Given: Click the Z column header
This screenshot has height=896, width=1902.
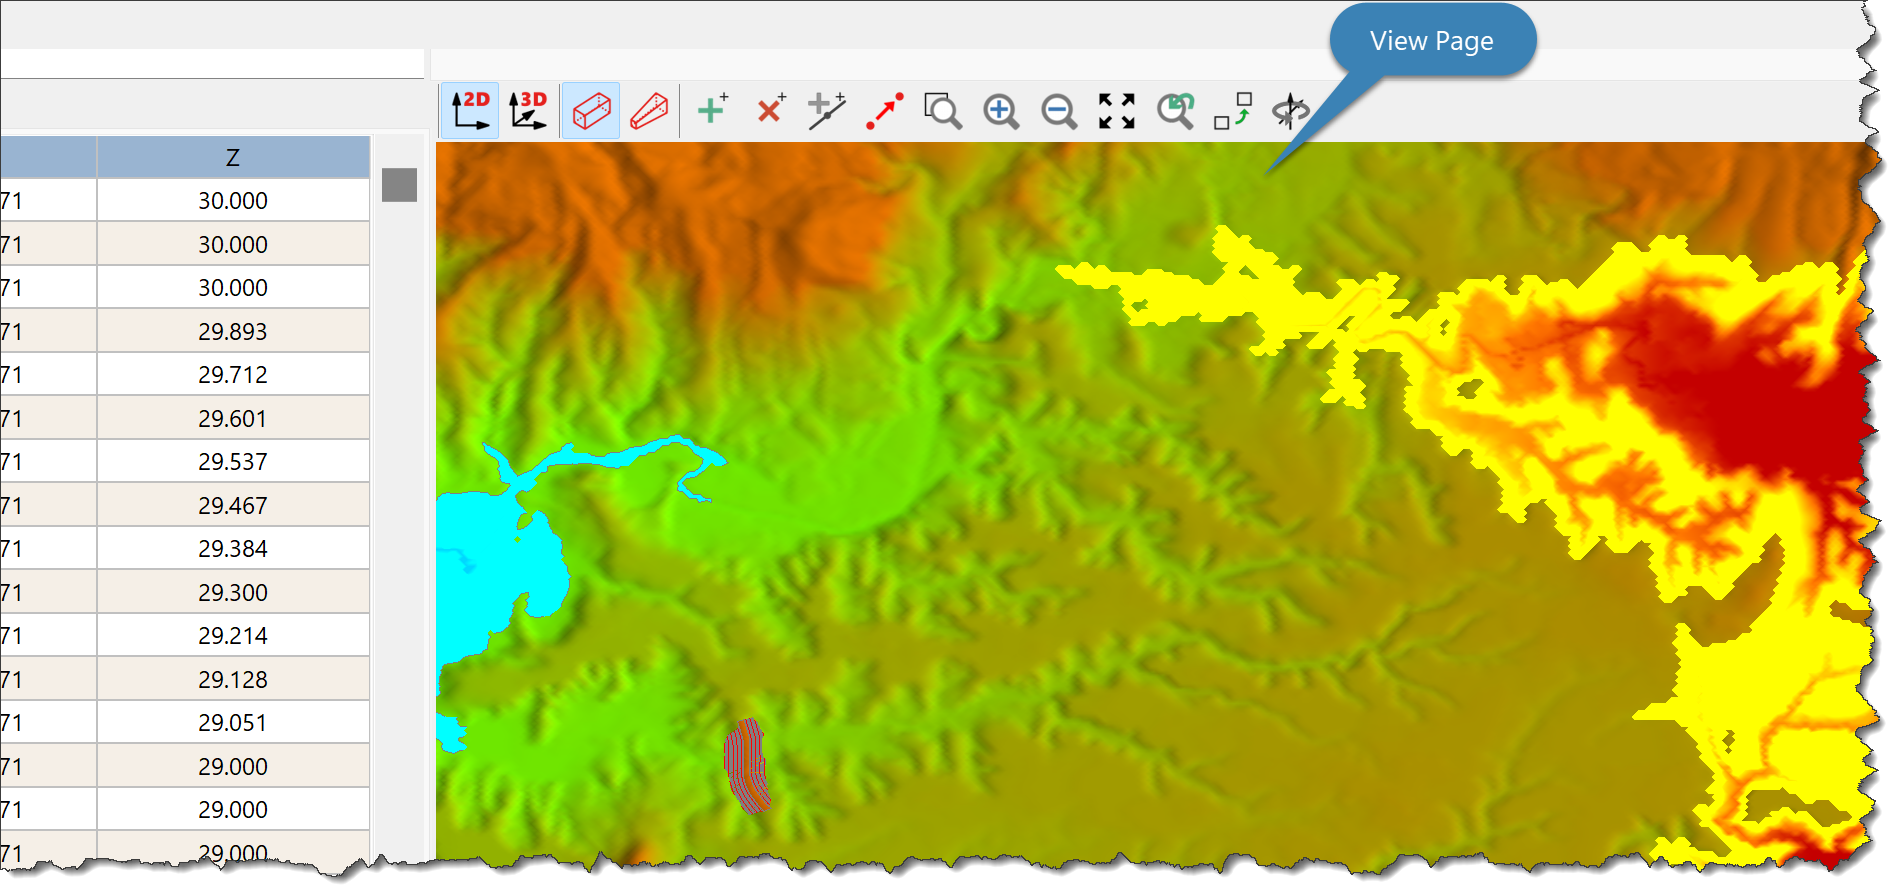Looking at the screenshot, I should [x=233, y=157].
